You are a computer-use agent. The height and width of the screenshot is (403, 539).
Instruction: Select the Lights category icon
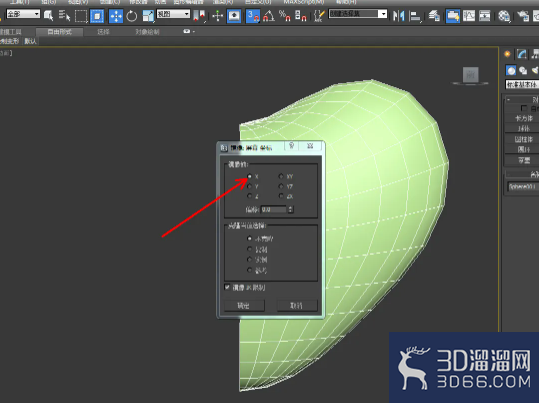pyautogui.click(x=535, y=70)
